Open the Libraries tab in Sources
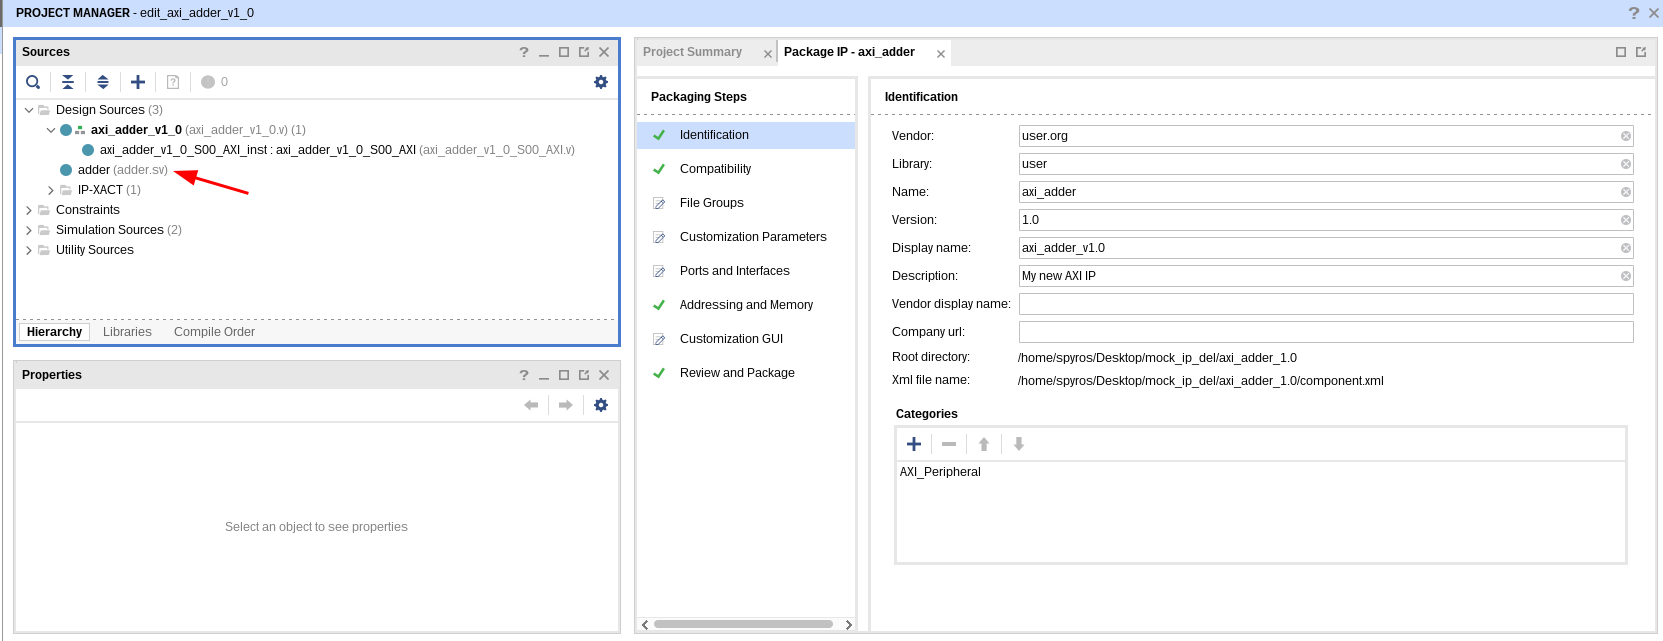Screen dimensions: 1663x641 pyautogui.click(x=127, y=332)
